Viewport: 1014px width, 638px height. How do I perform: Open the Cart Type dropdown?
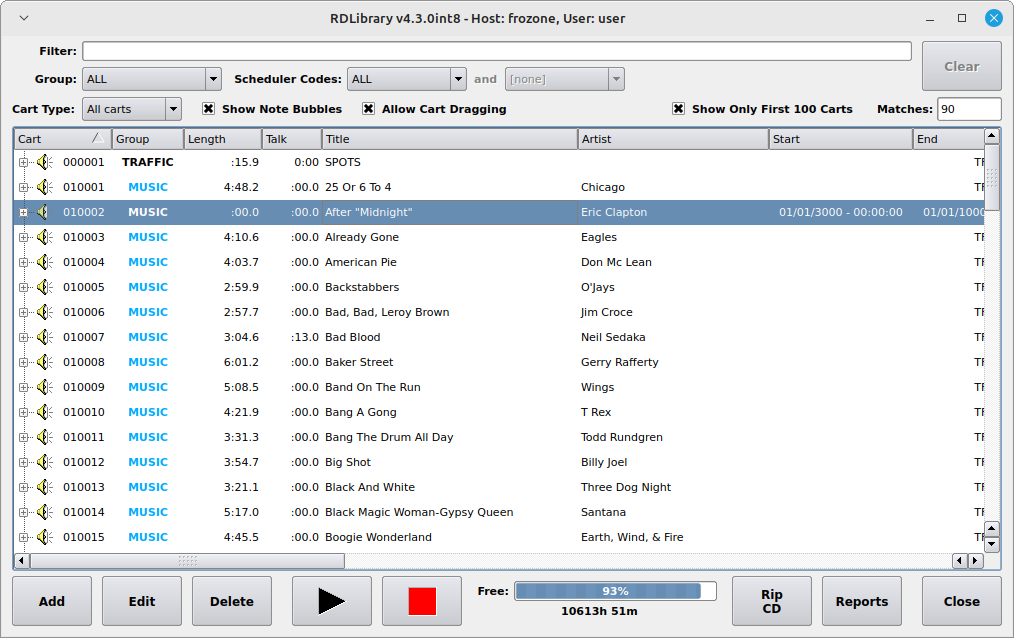(x=131, y=109)
